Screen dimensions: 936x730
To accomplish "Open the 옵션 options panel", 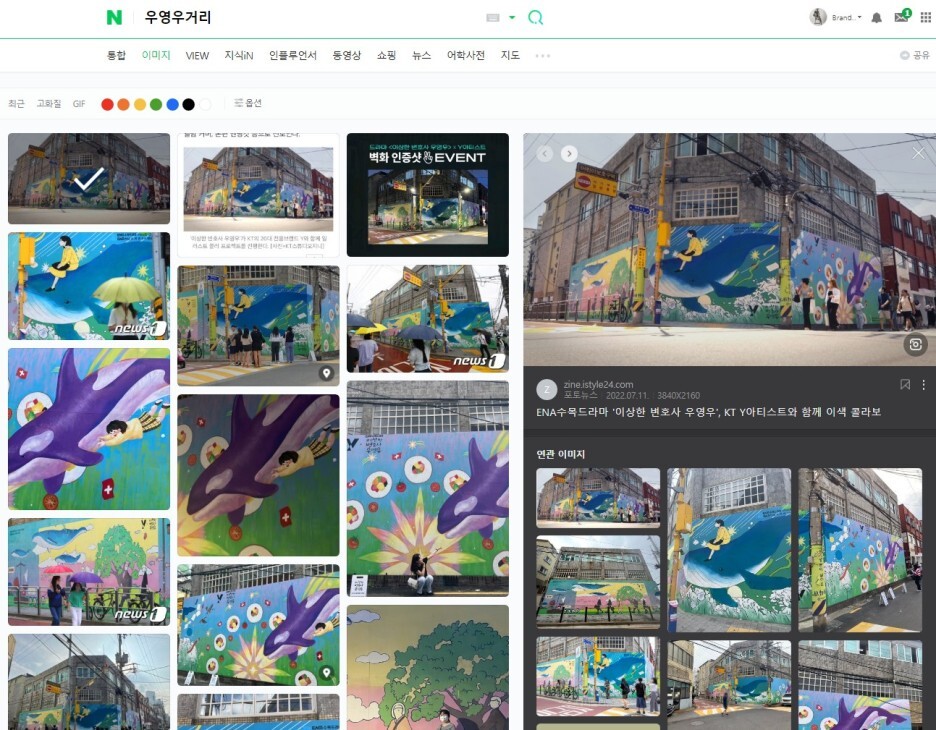I will pyautogui.click(x=248, y=103).
